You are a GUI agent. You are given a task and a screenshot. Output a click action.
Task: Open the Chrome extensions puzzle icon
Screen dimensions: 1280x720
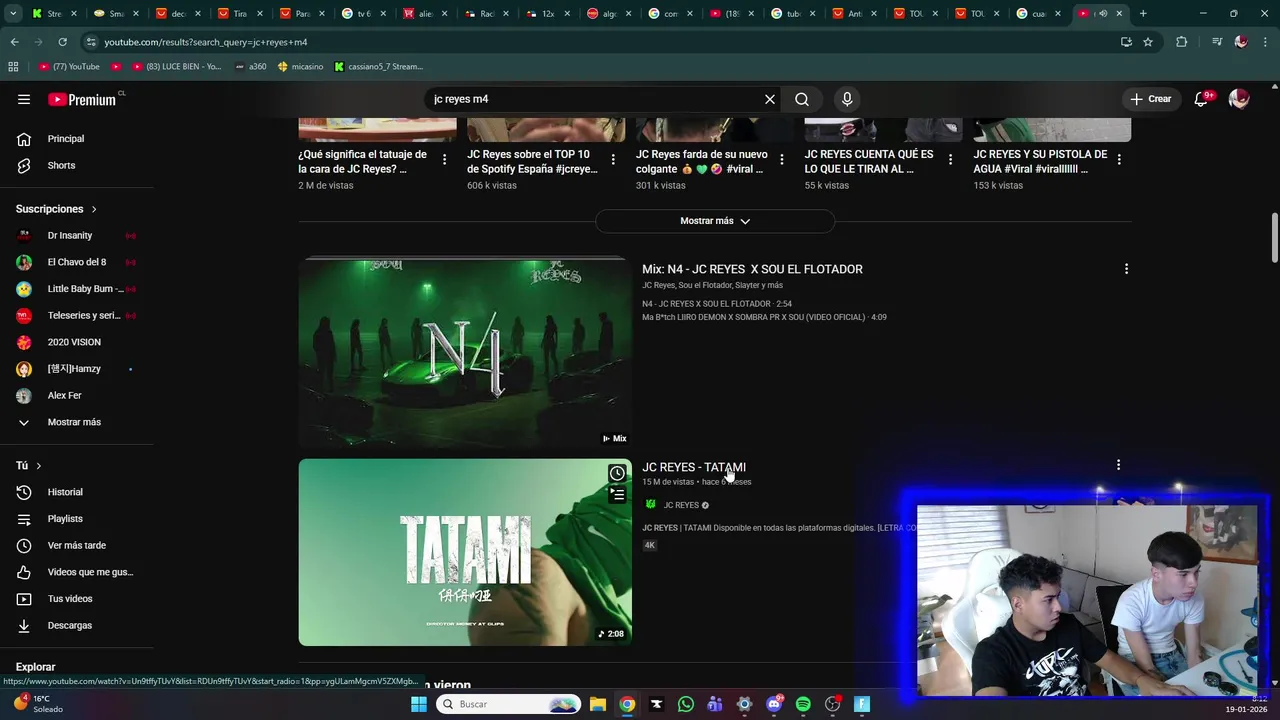point(1182,42)
